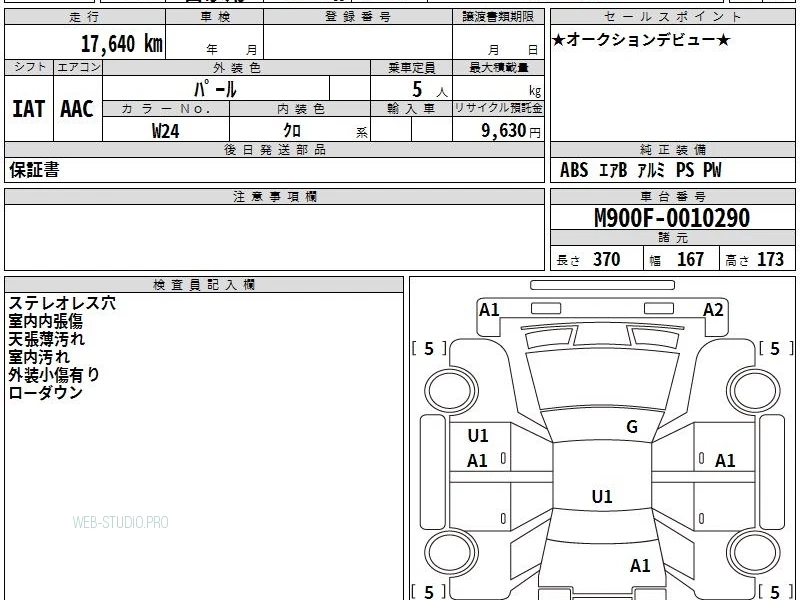Click the 検査員記入欄 header
Screen dimensions: 800x600
204,285
